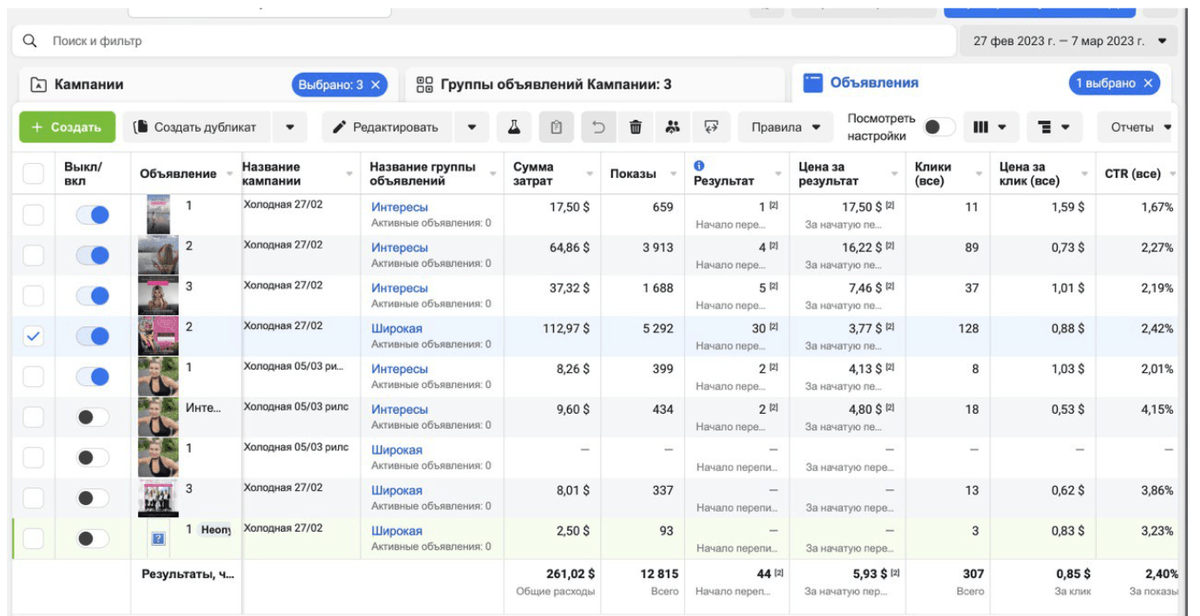
Task: Turn on the ad switch in the 8,01 $ row
Action: click(x=93, y=498)
